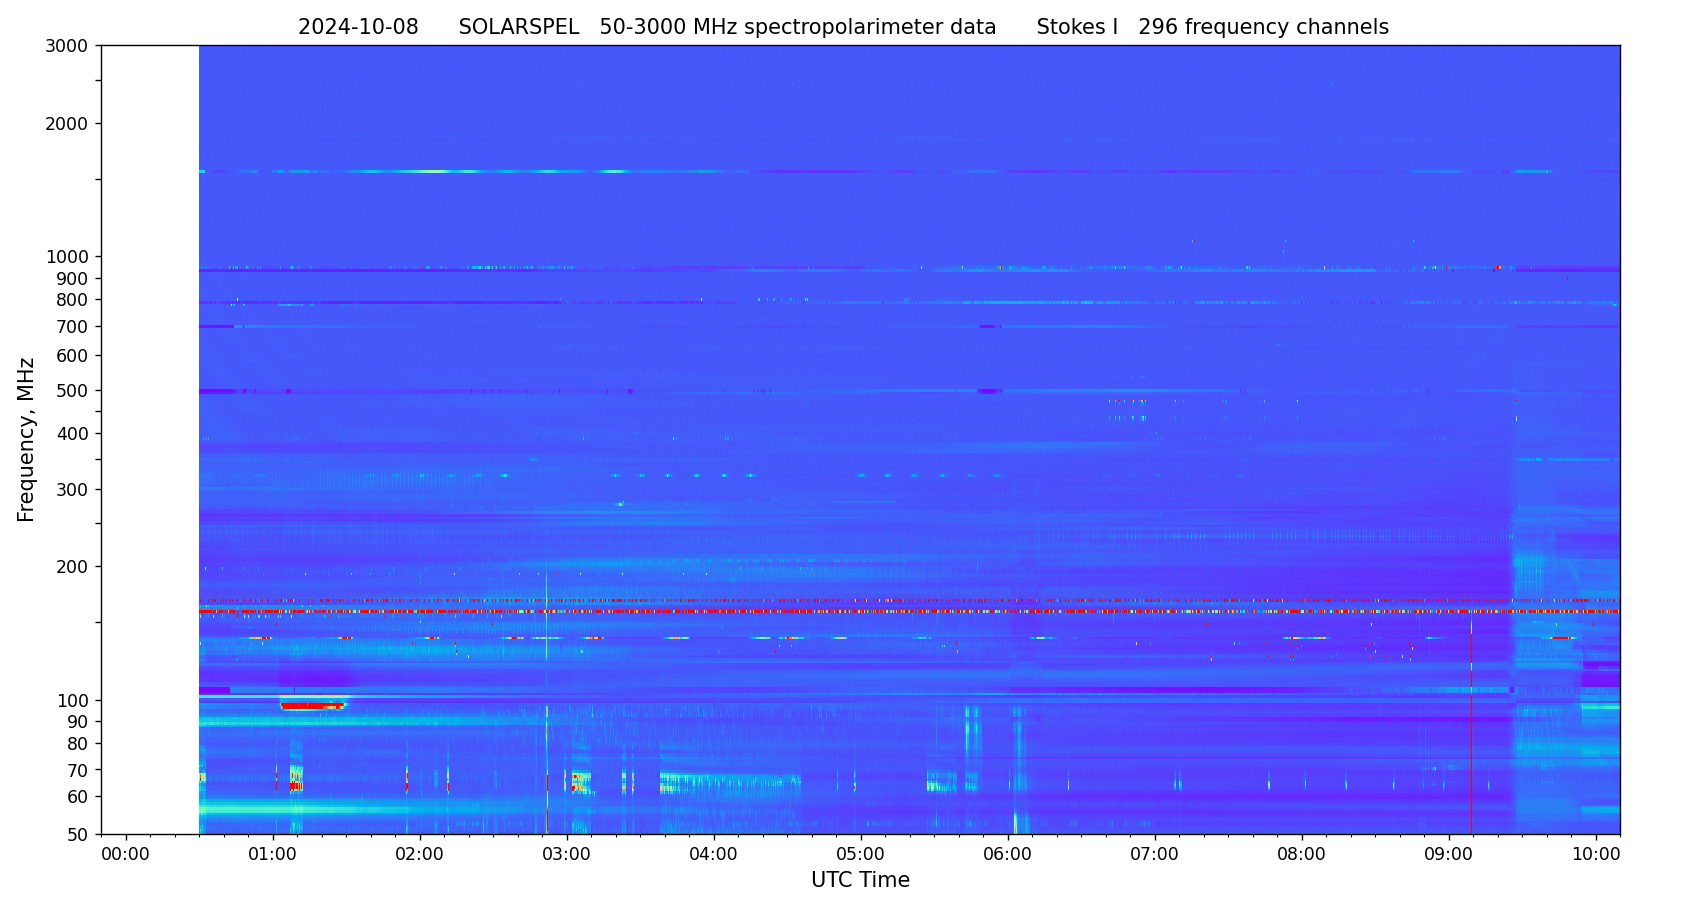This screenshot has height=906, width=1687.
Task: Click the 2024-10-08 date in the title
Action: coord(358,28)
